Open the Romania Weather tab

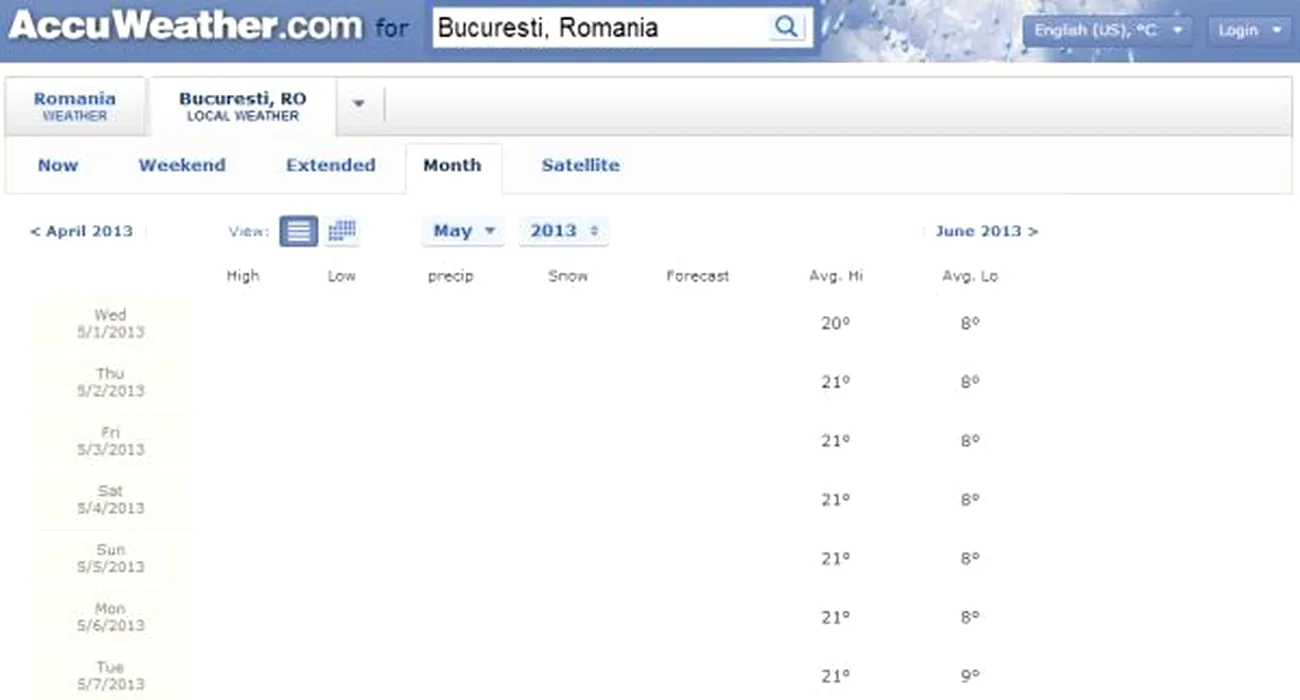(75, 106)
